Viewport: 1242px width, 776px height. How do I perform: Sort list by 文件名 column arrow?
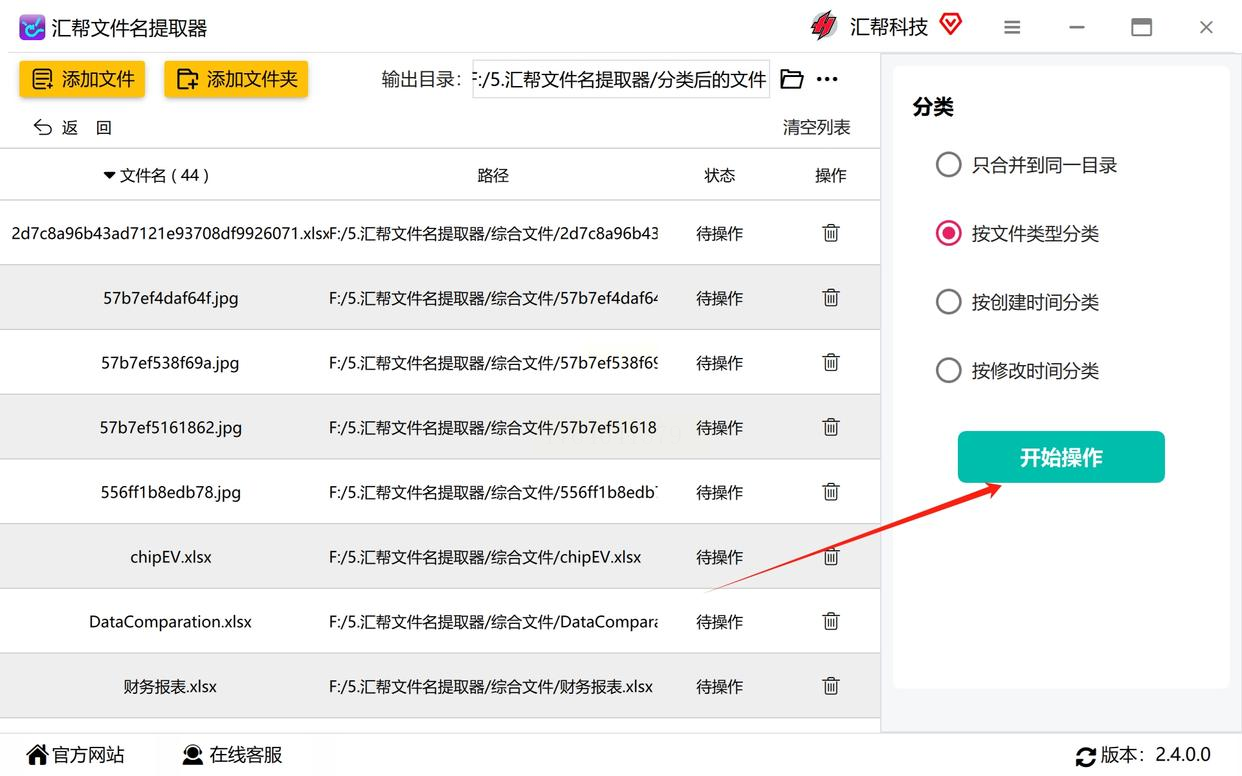tap(109, 175)
